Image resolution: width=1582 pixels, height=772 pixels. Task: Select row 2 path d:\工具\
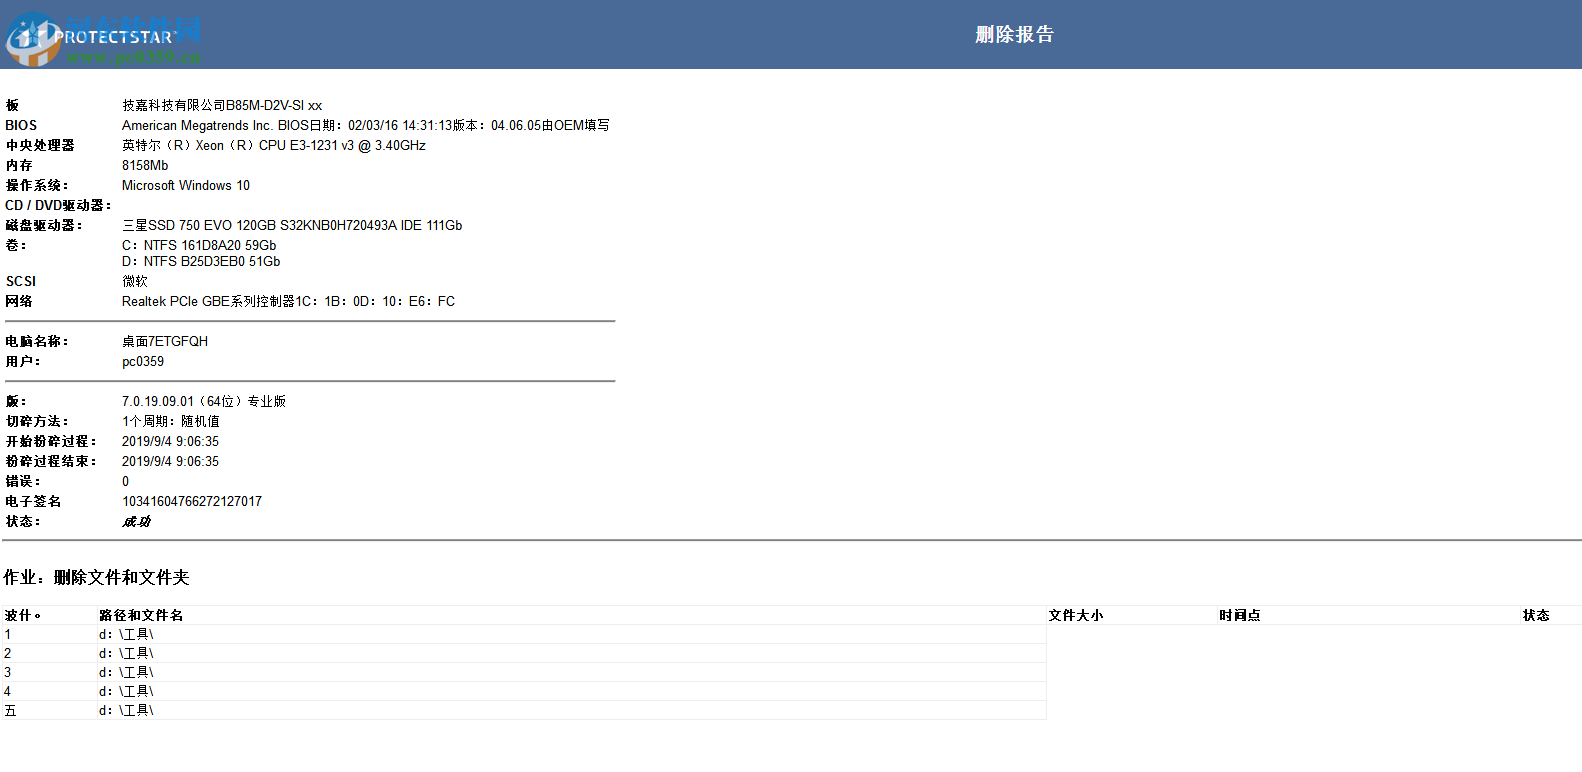126,653
